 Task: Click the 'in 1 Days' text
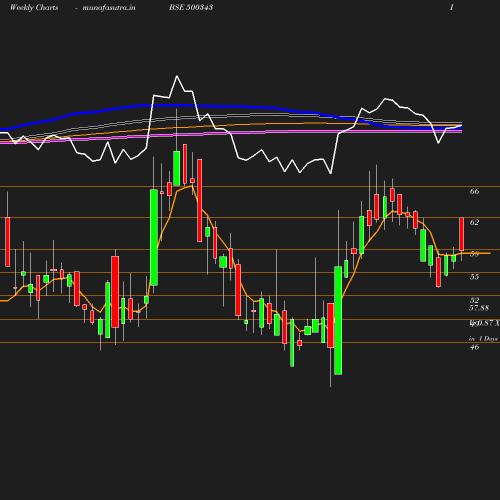pos(483,339)
